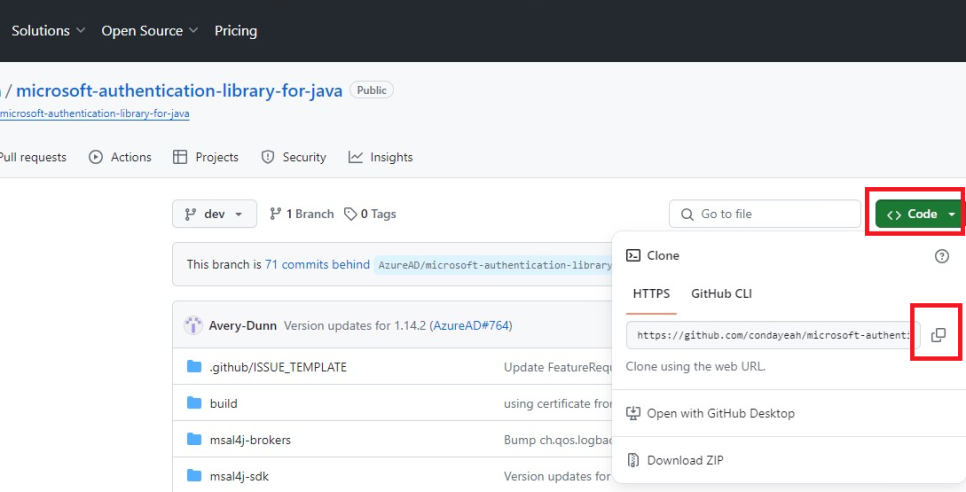966x492 pixels.
Task: Open the Pricing page
Action: click(x=235, y=31)
